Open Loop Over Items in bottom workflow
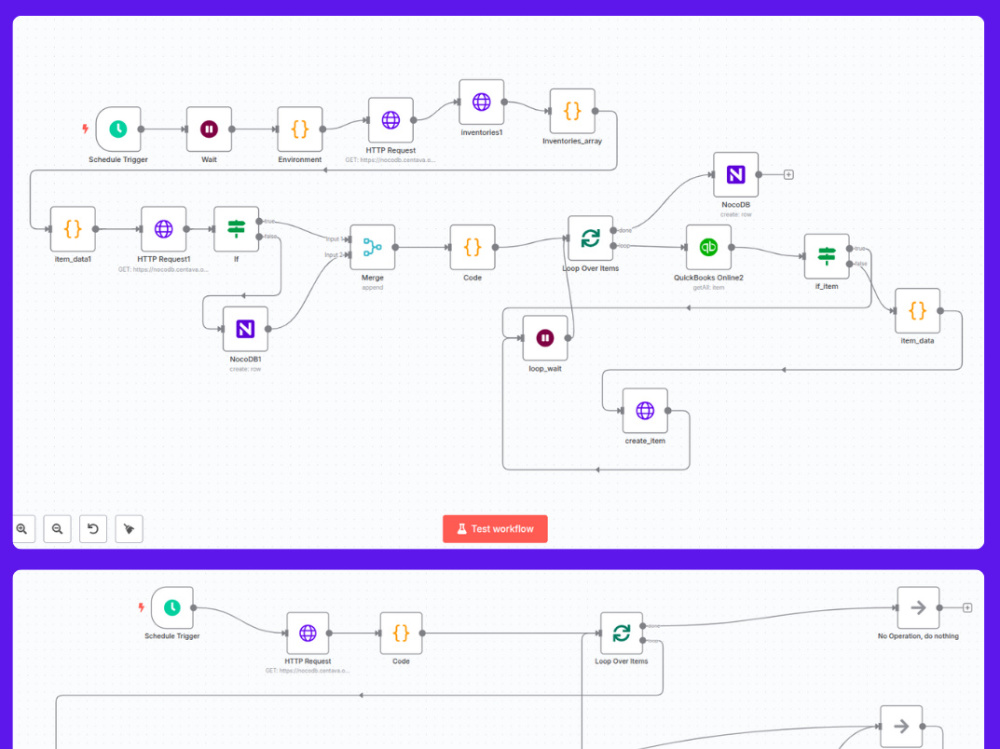Screen dimensions: 1000x749 [x=621, y=633]
